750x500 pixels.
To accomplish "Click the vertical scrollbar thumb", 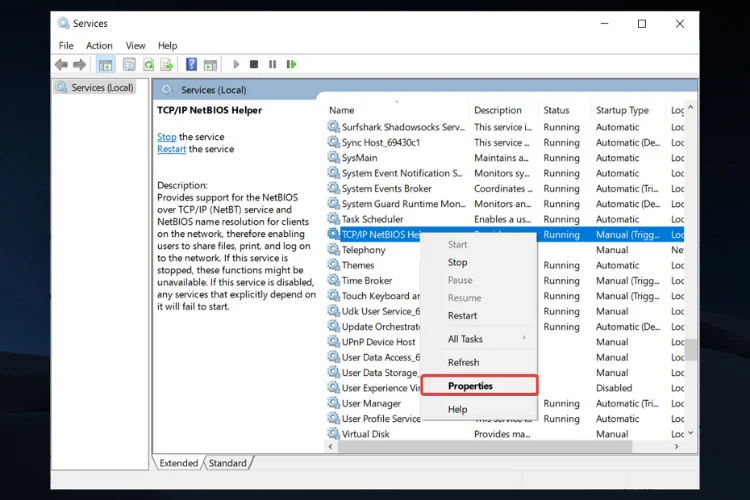I will [690, 349].
